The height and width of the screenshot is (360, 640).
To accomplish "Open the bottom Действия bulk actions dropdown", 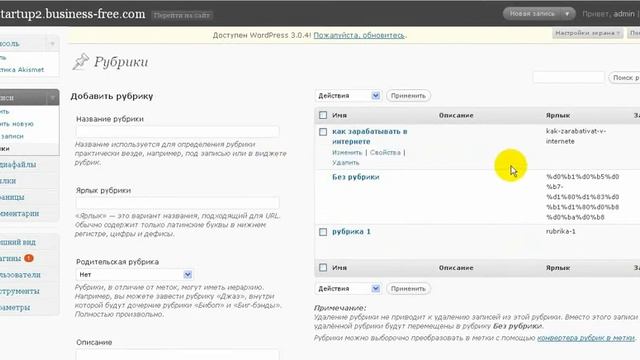I will (x=348, y=289).
